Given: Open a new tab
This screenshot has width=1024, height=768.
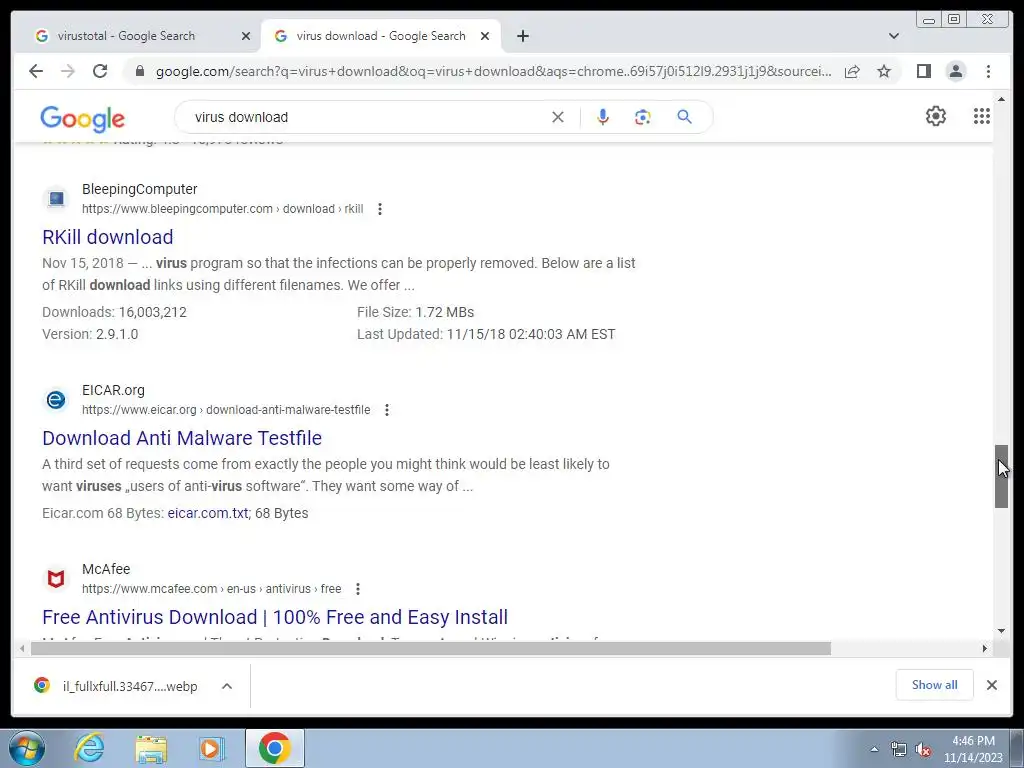Looking at the screenshot, I should [522, 36].
